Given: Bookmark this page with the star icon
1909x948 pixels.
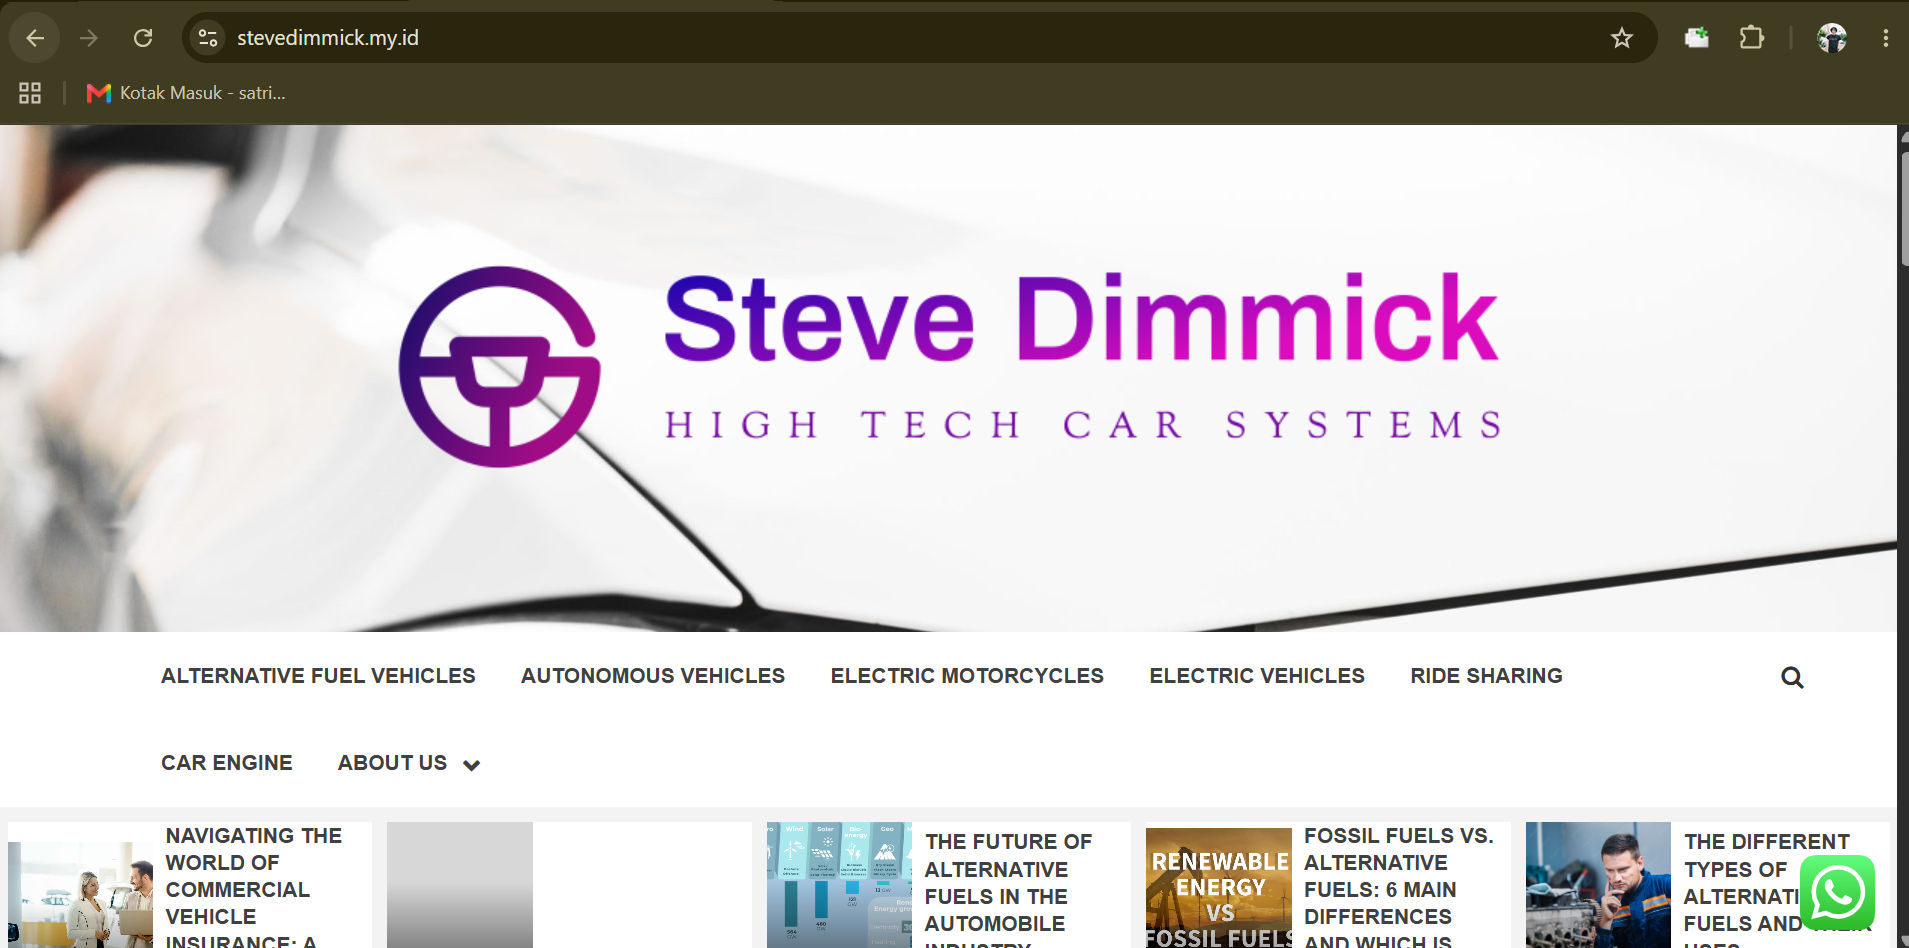Looking at the screenshot, I should click(x=1621, y=38).
